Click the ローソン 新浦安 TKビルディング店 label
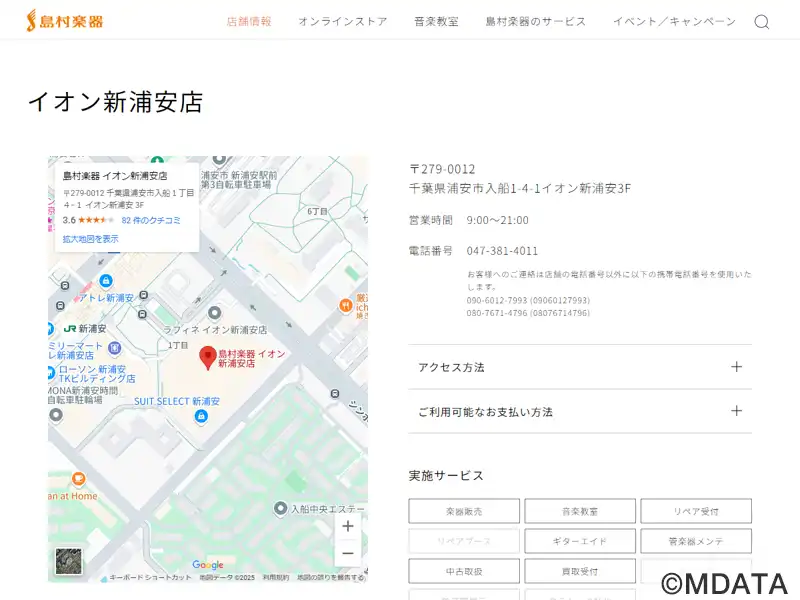800x600 pixels. 97,373
